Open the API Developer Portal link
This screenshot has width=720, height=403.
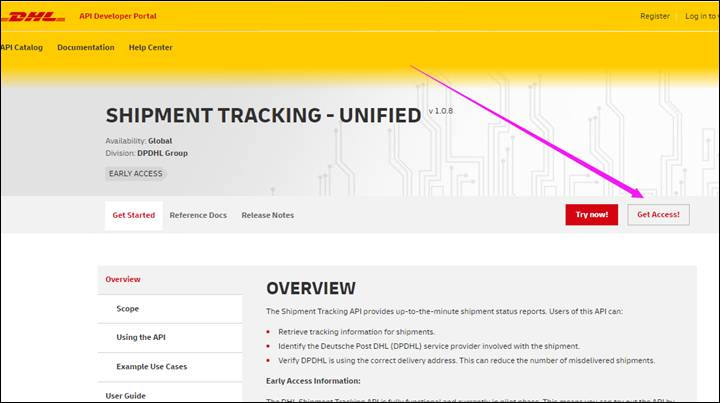pyautogui.click(x=118, y=16)
